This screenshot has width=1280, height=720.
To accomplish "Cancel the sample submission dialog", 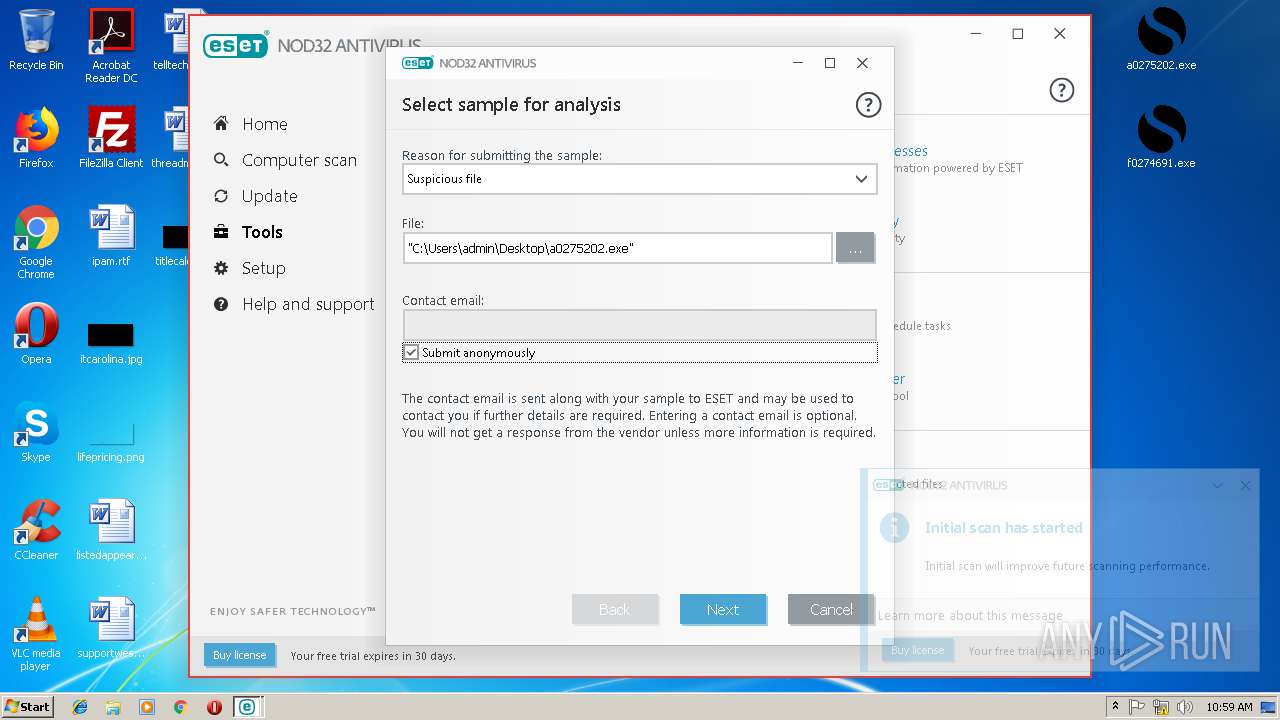I will point(831,609).
